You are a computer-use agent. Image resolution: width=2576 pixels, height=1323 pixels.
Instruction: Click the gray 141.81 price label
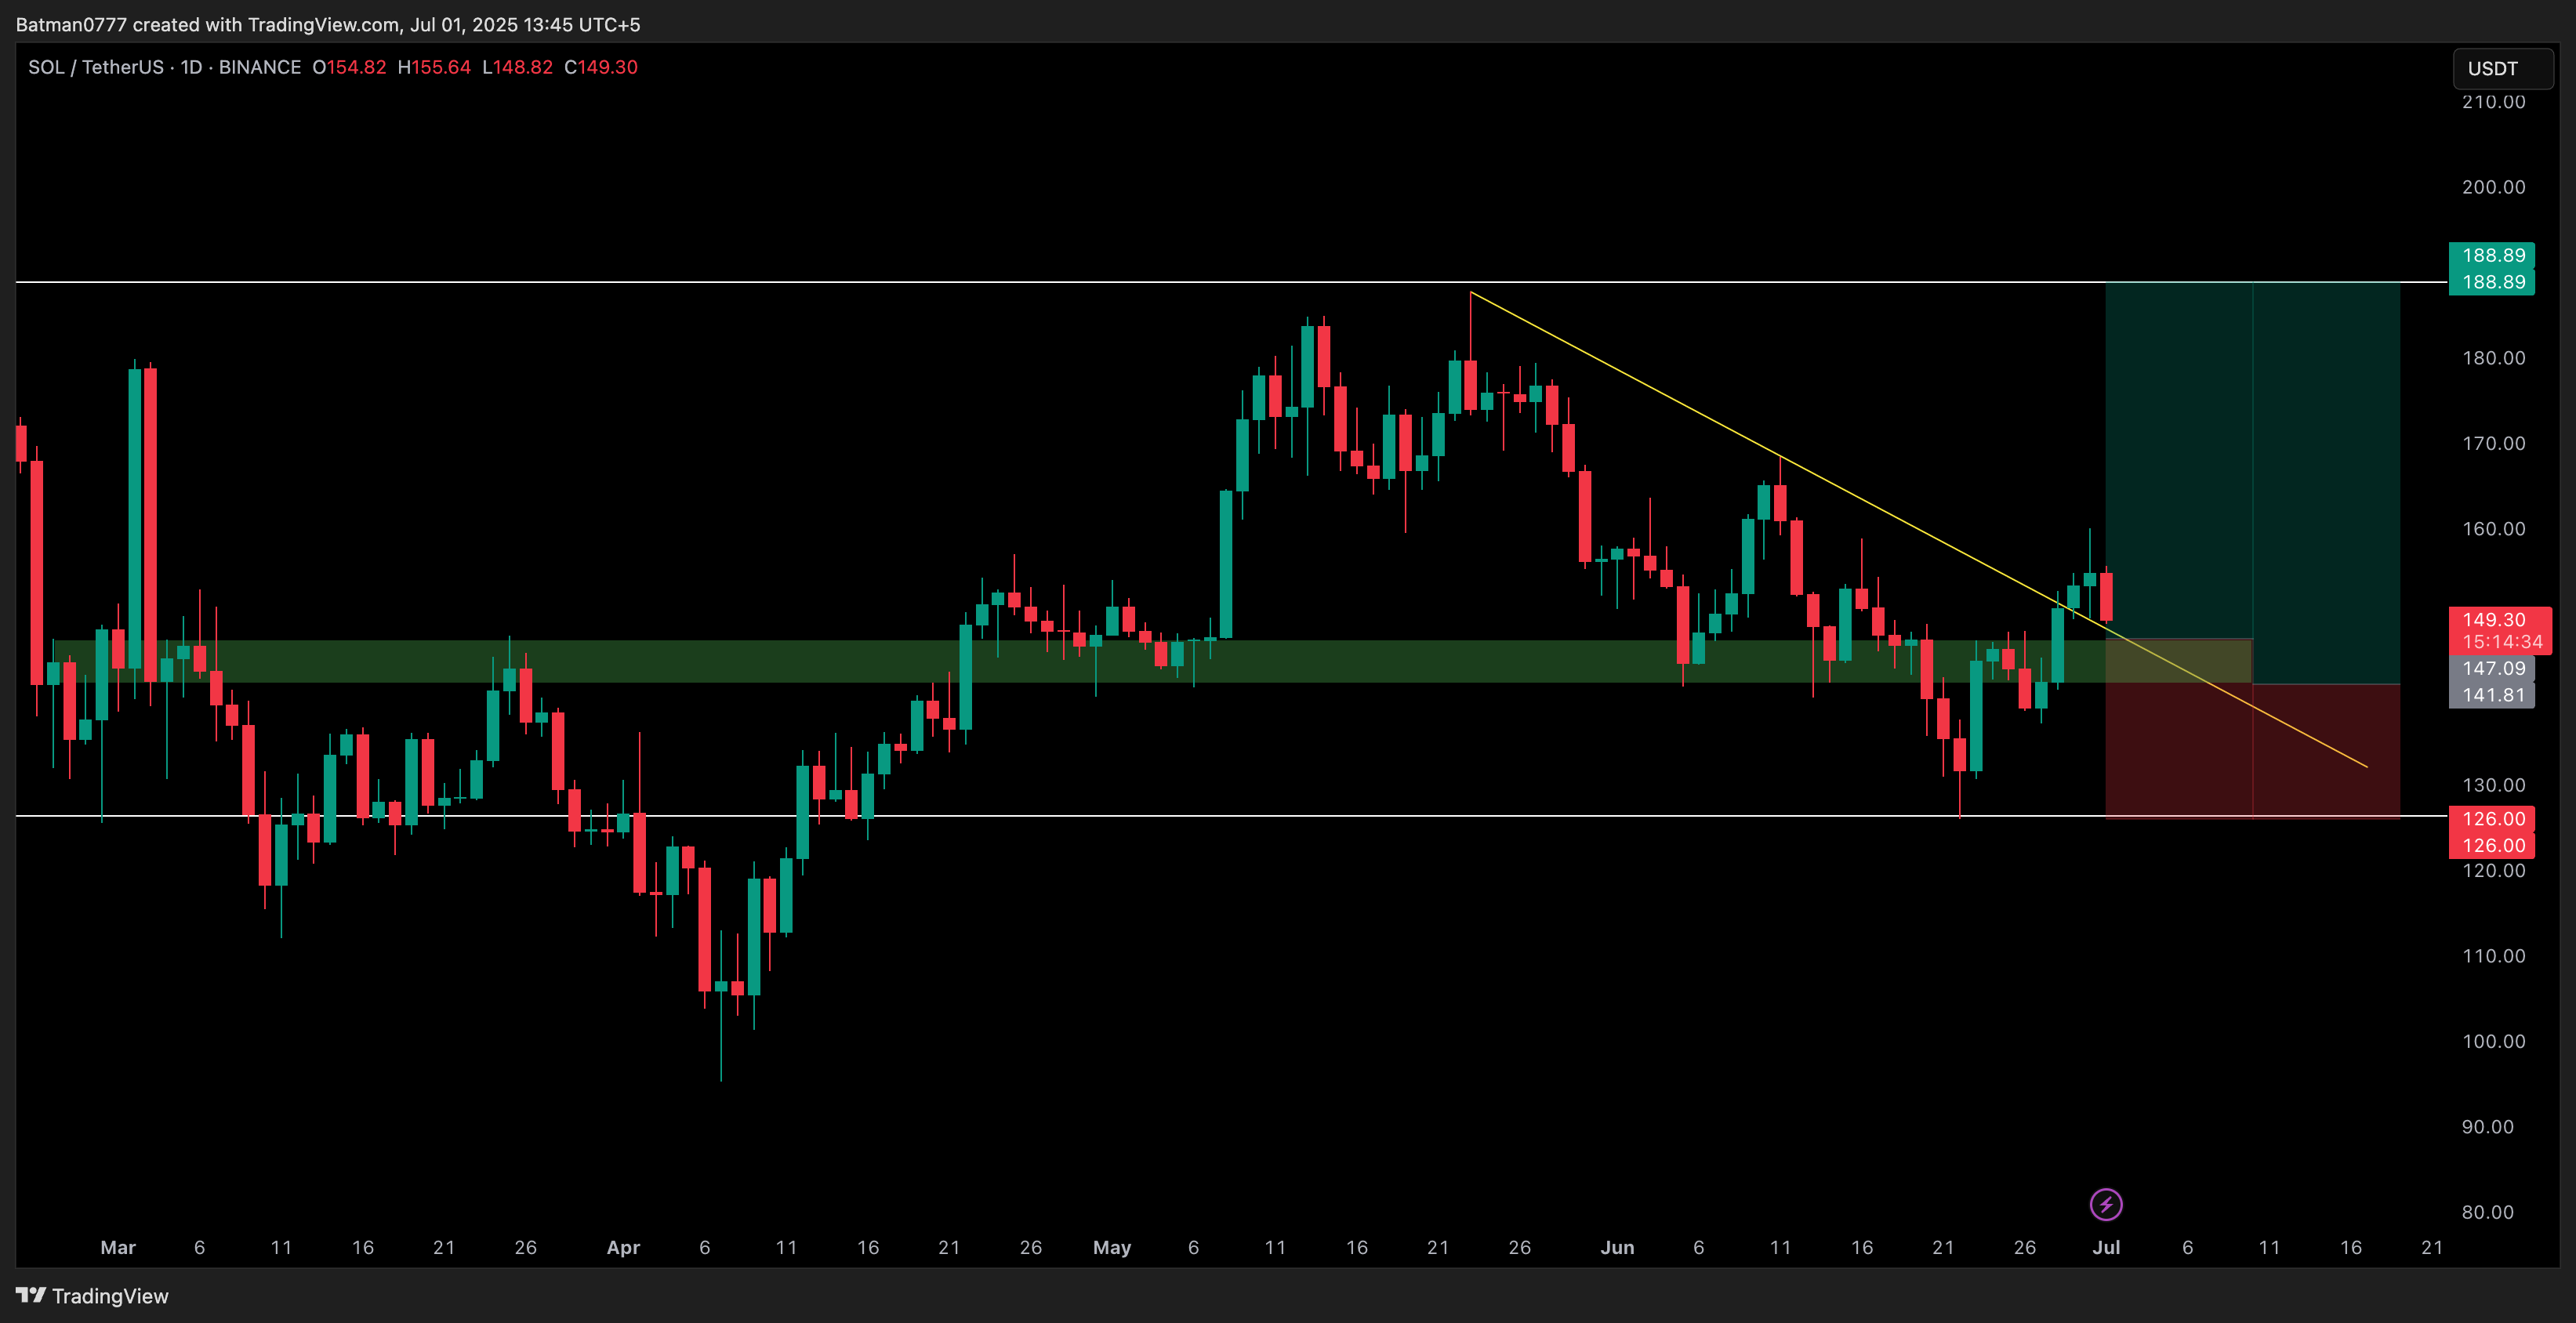pos(2492,695)
